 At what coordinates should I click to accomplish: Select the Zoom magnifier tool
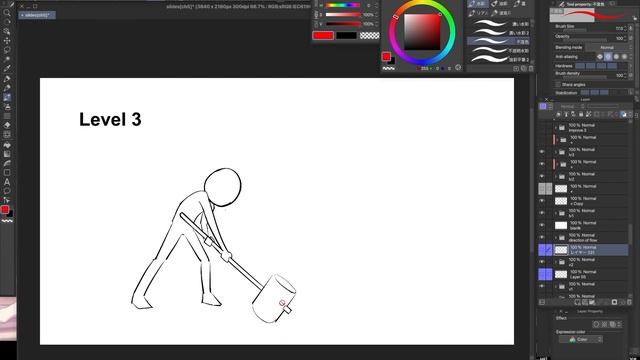[7, 13]
